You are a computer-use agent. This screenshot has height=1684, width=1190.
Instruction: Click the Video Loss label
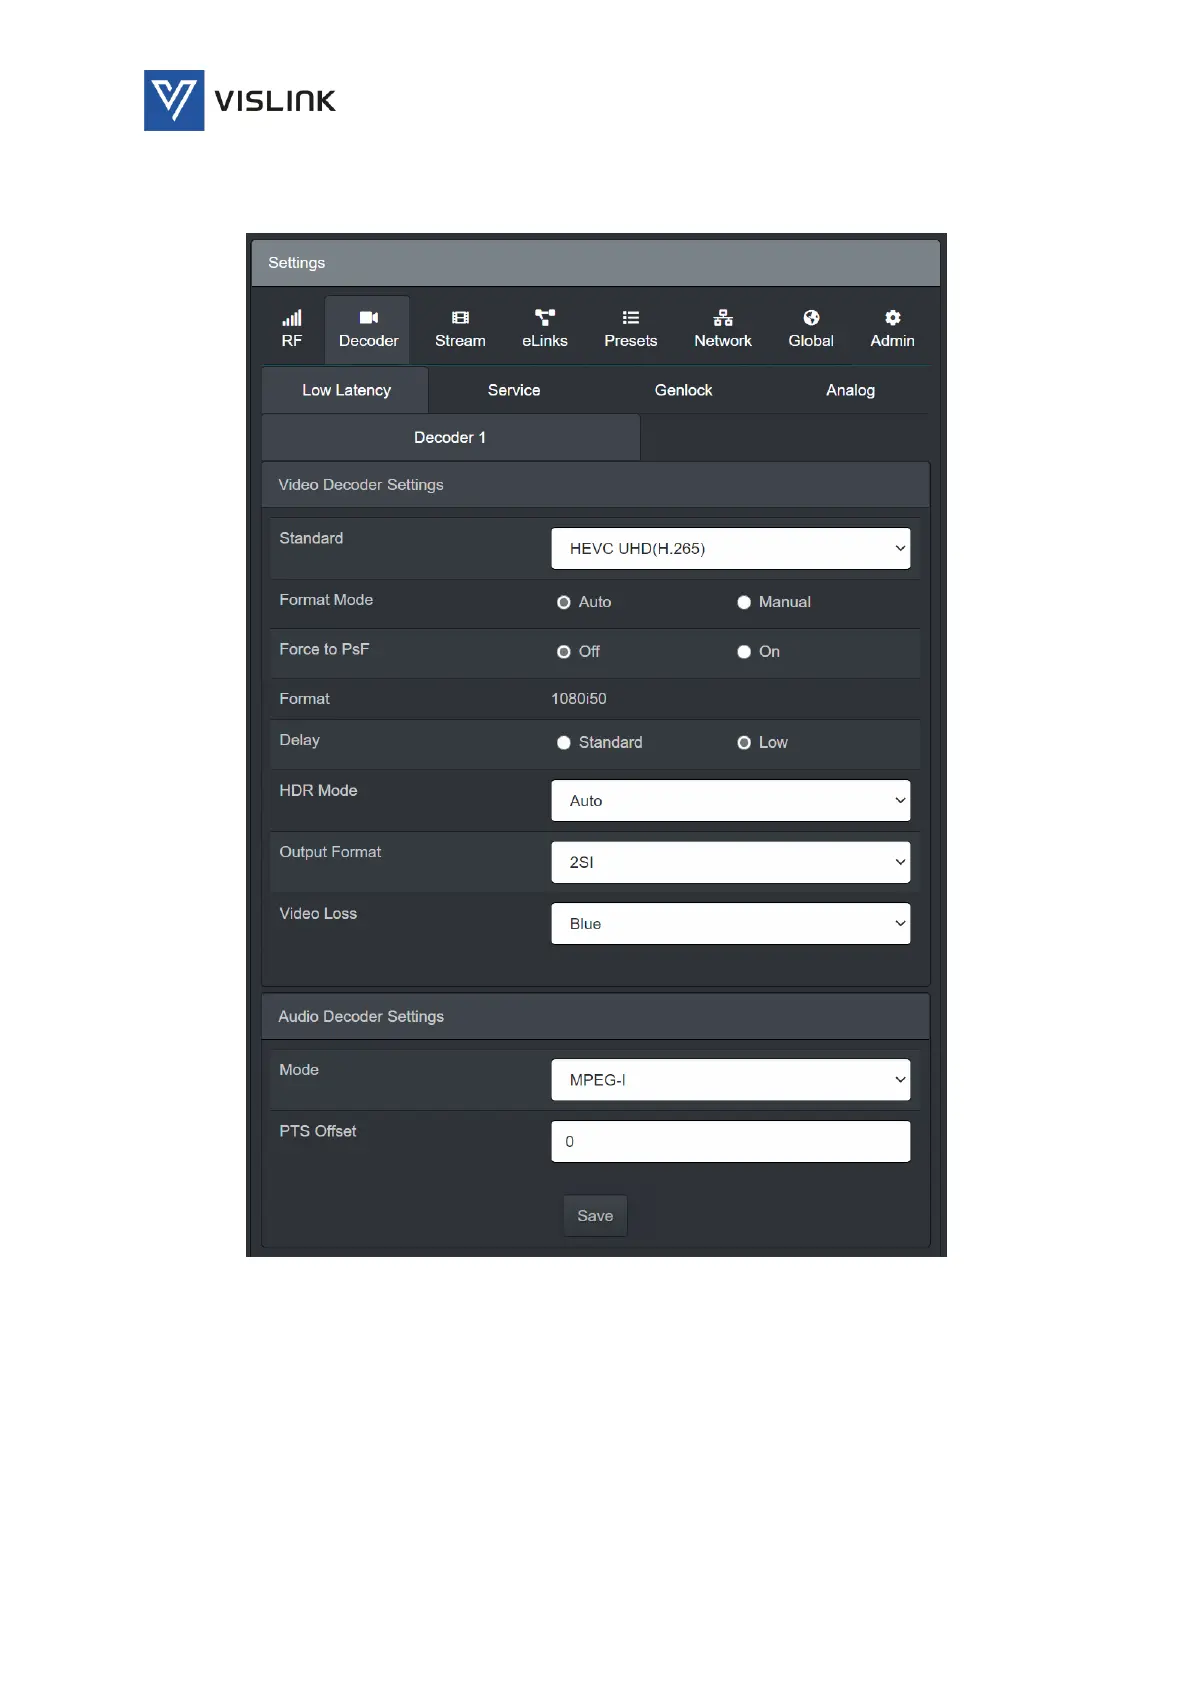point(318,914)
